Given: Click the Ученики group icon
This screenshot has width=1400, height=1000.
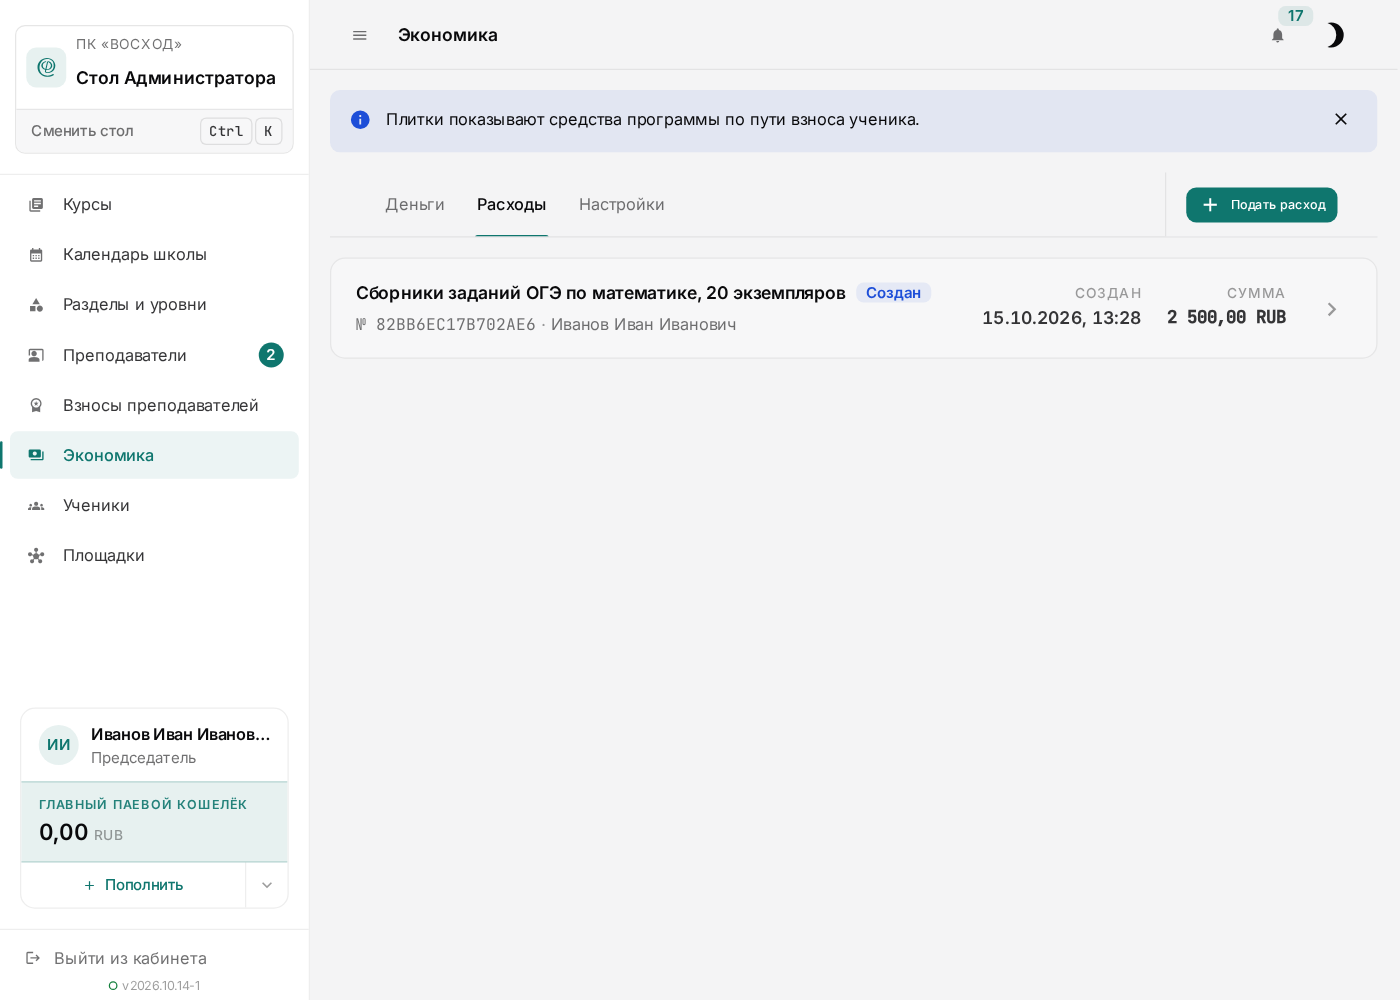Looking at the screenshot, I should click(x=36, y=506).
